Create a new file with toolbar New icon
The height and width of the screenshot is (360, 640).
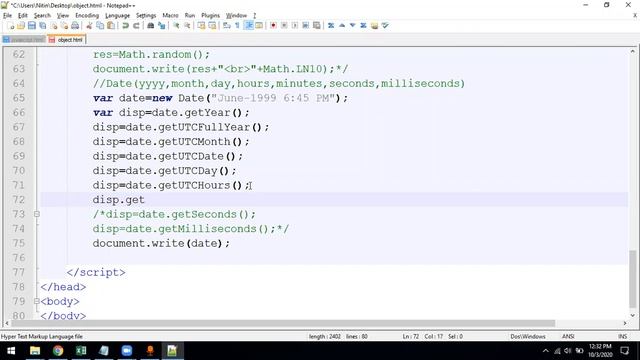pyautogui.click(x=11, y=26)
